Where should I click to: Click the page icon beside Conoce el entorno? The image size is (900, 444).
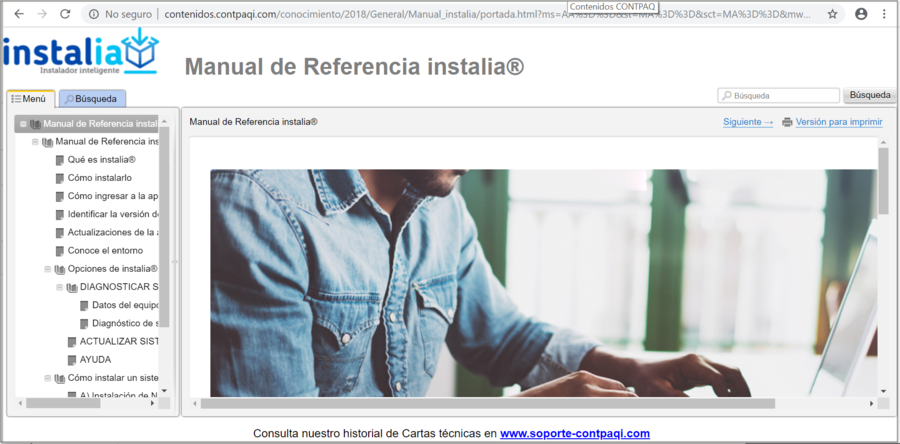[x=60, y=251]
